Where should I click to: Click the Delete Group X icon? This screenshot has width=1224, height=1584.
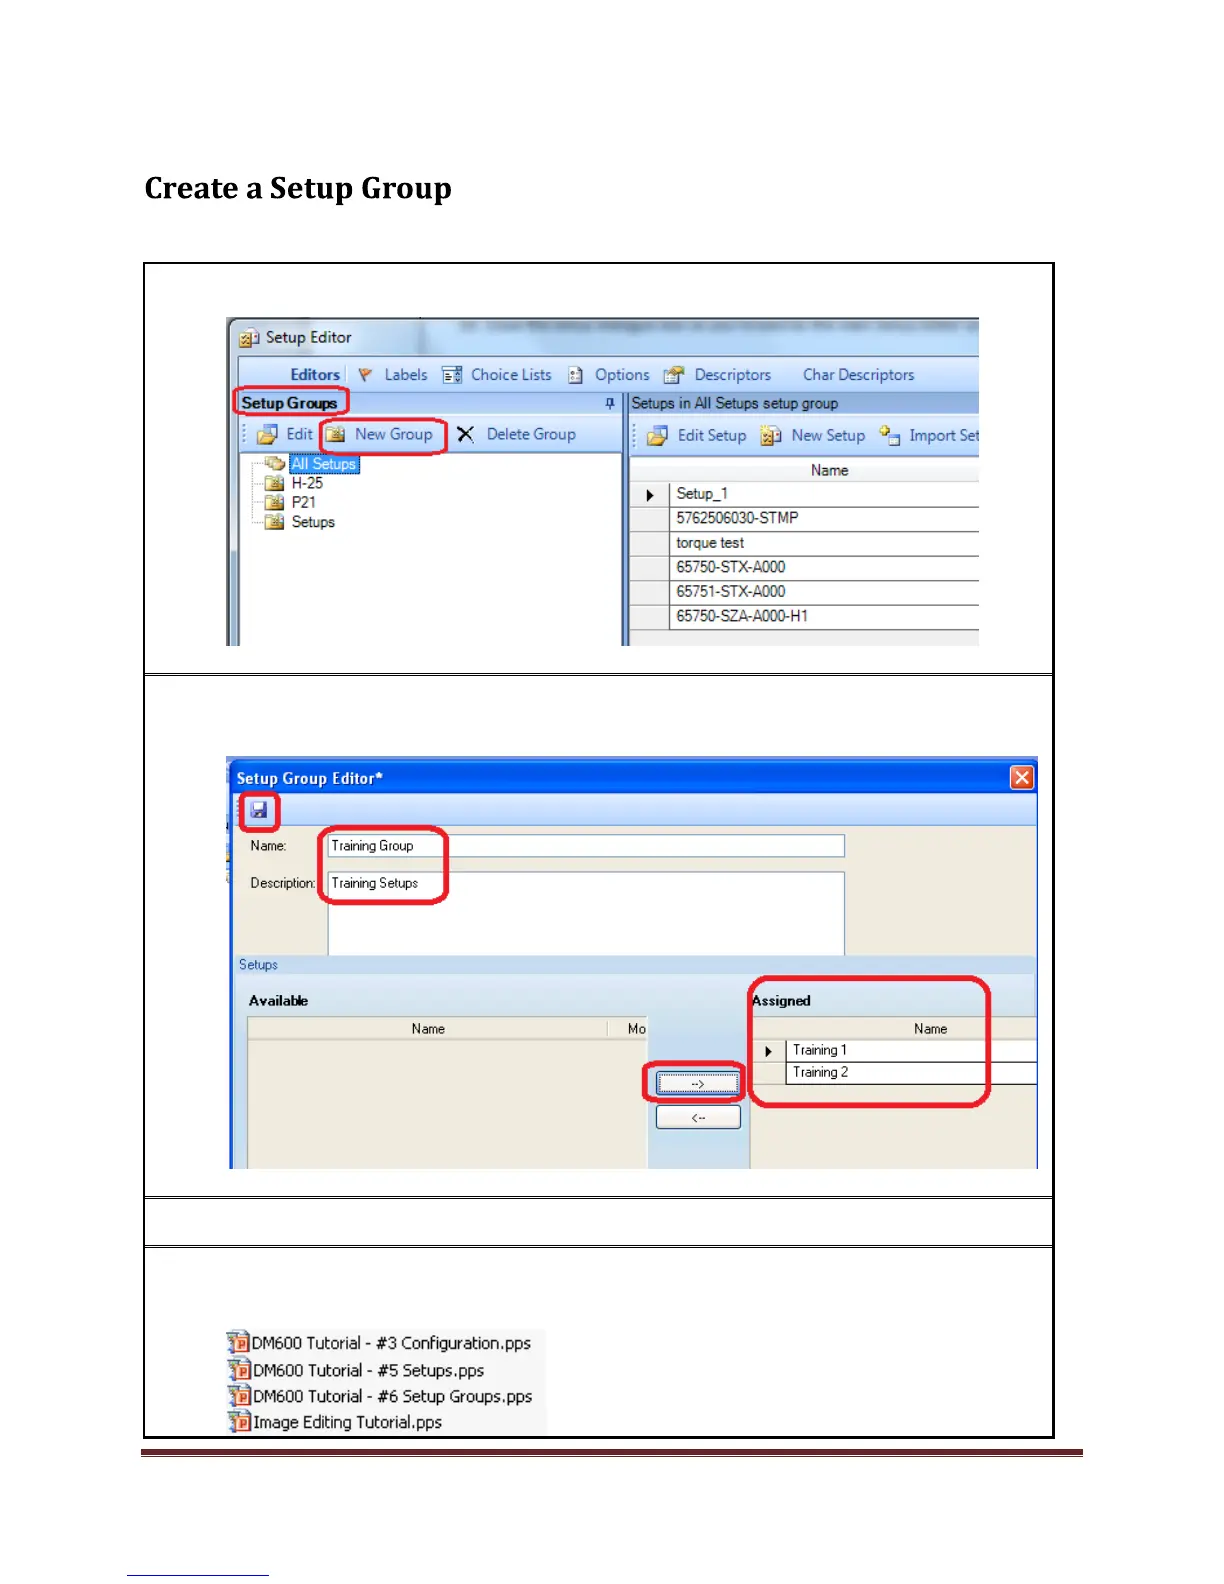pos(465,434)
